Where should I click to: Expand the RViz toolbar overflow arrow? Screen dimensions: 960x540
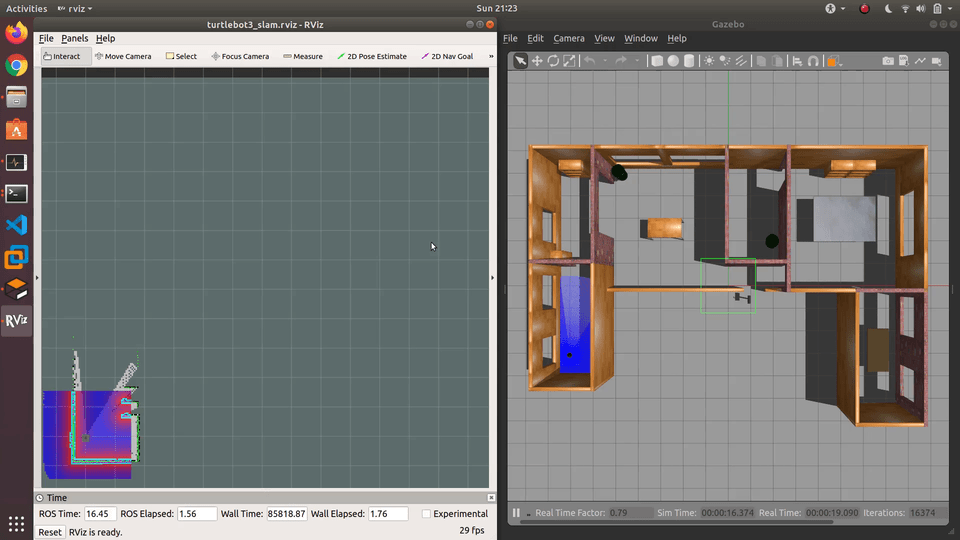[491, 56]
